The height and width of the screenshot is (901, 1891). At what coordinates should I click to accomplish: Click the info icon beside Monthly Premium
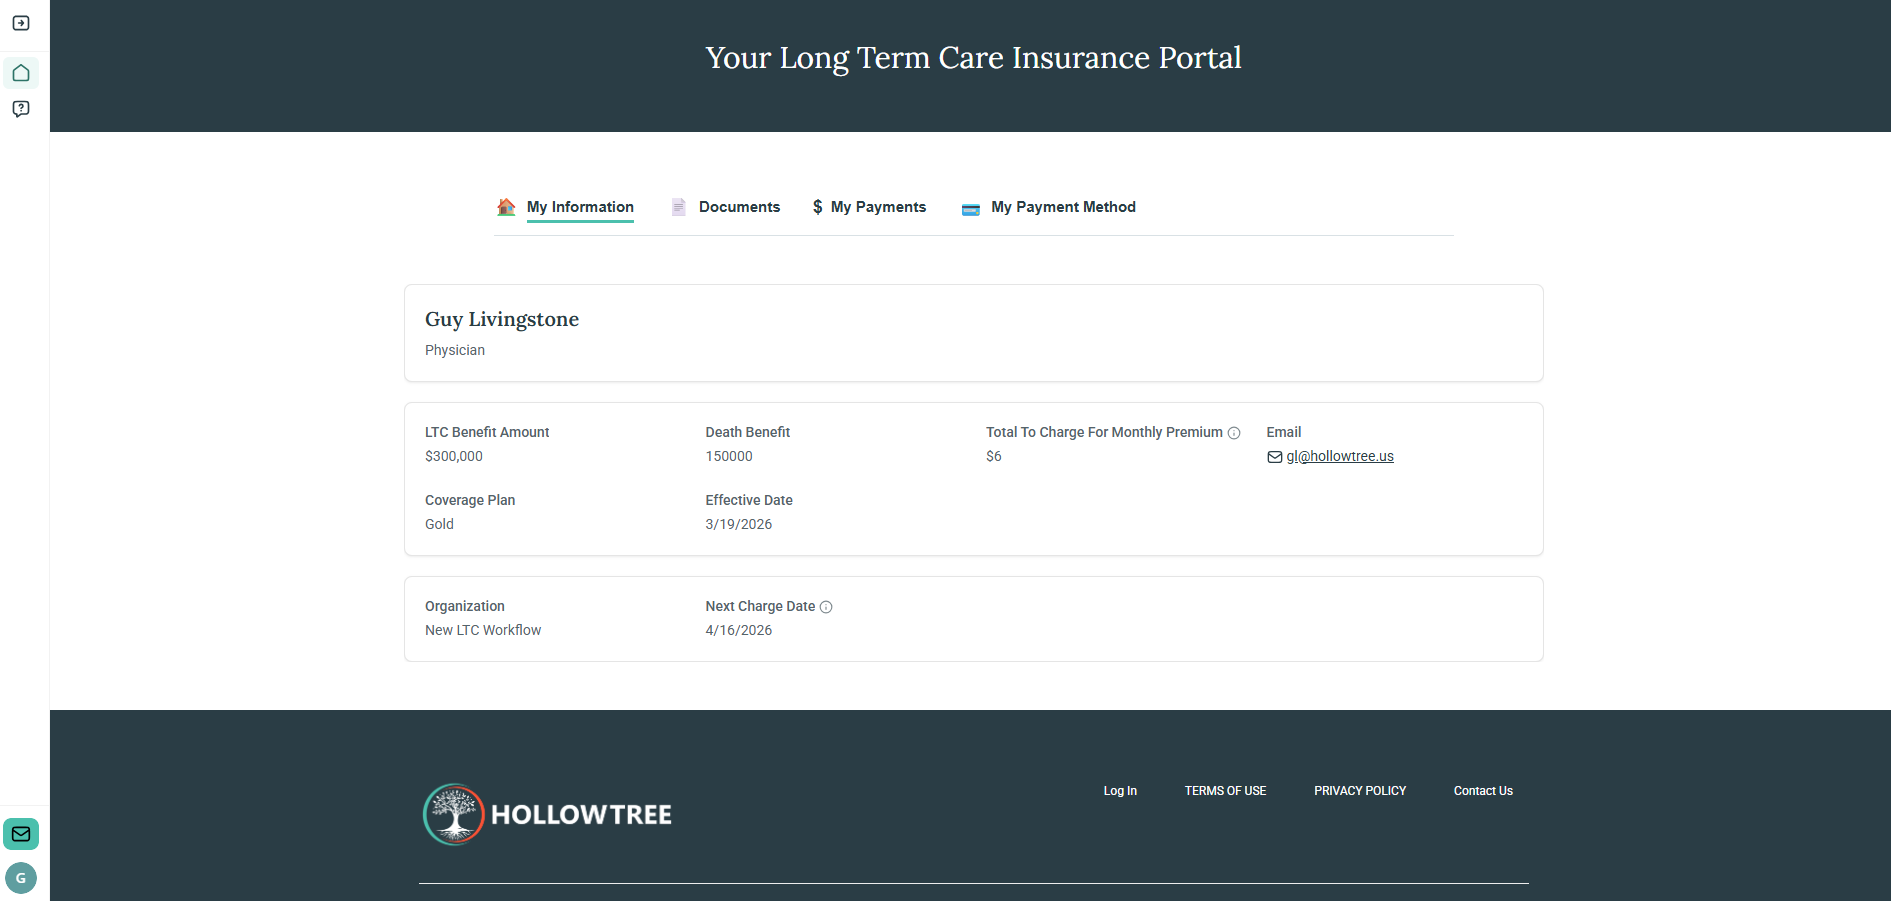pos(1235,432)
